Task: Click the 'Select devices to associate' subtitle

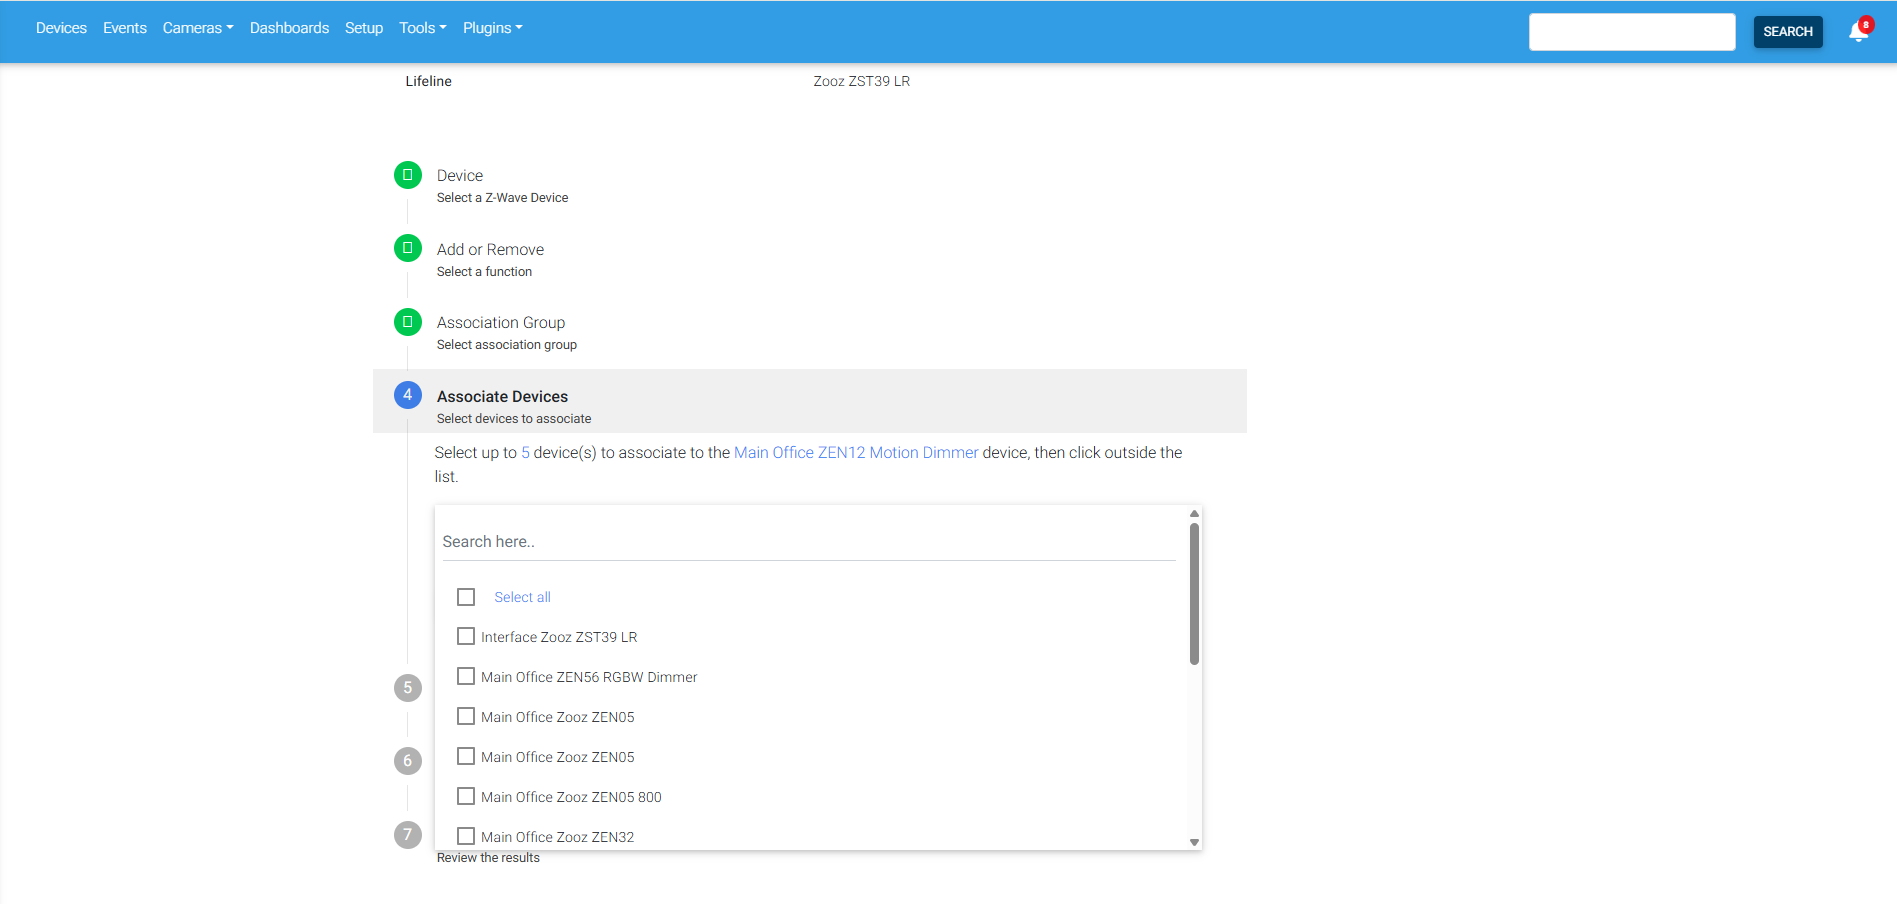Action: tap(514, 419)
